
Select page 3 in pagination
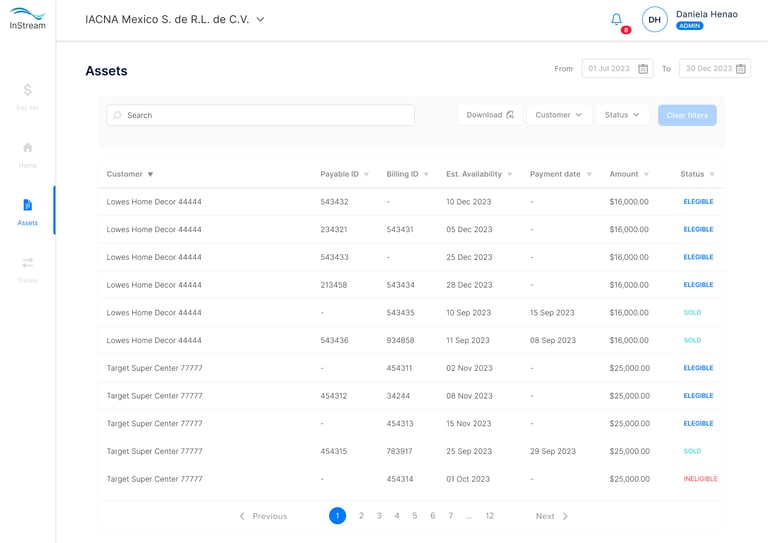[379, 516]
